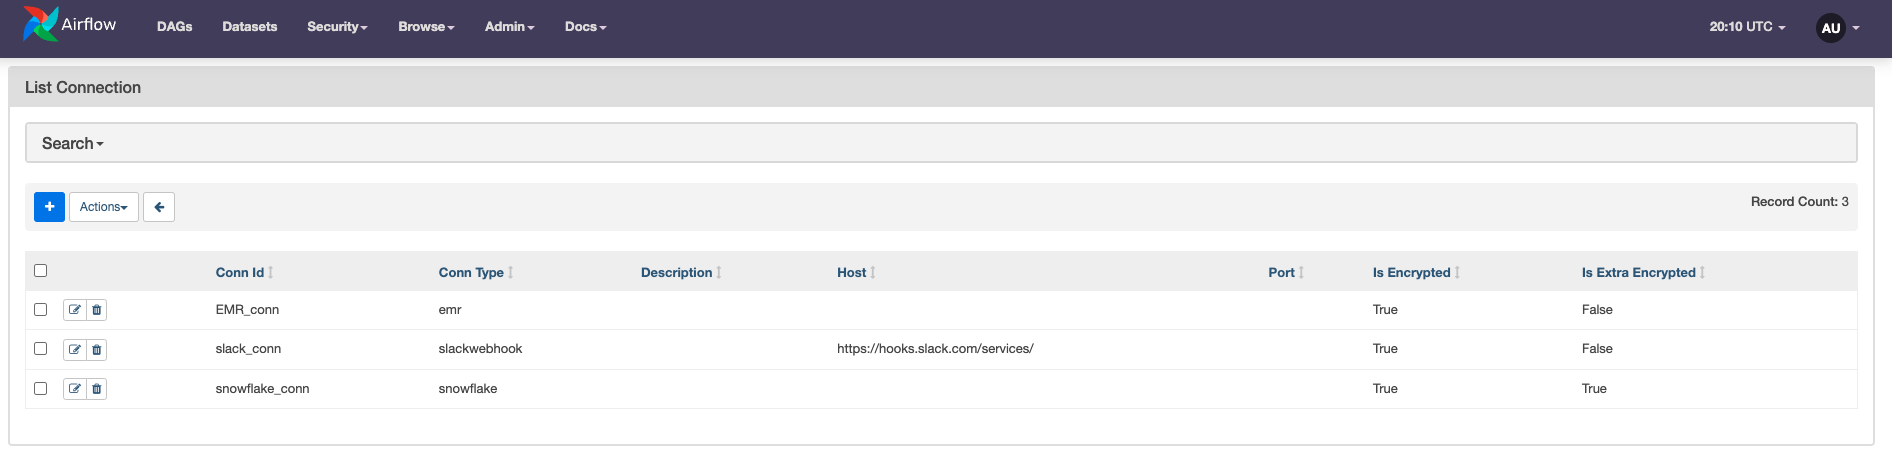1892x455 pixels.
Task: Open the 20:10 UTC timezone dropdown
Action: [x=1746, y=27]
